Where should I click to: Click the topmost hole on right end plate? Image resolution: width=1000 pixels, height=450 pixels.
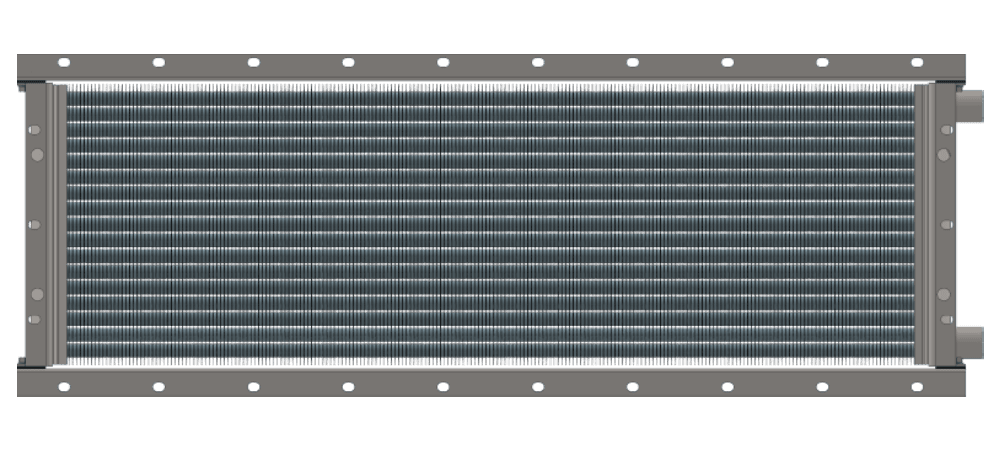(x=943, y=129)
